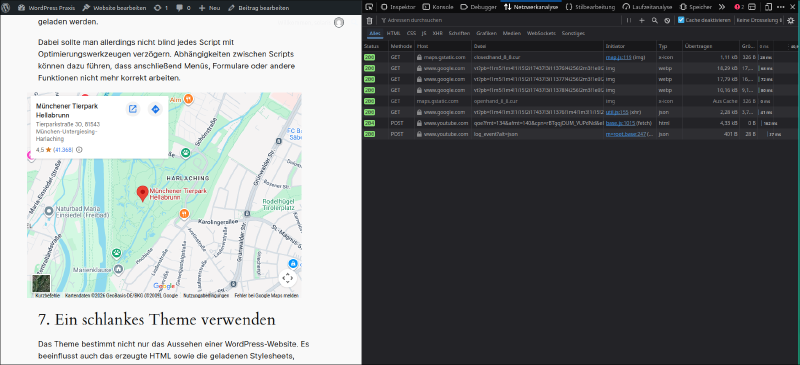Filter requests by CSS
The width and height of the screenshot is (800, 365).
[x=411, y=33]
